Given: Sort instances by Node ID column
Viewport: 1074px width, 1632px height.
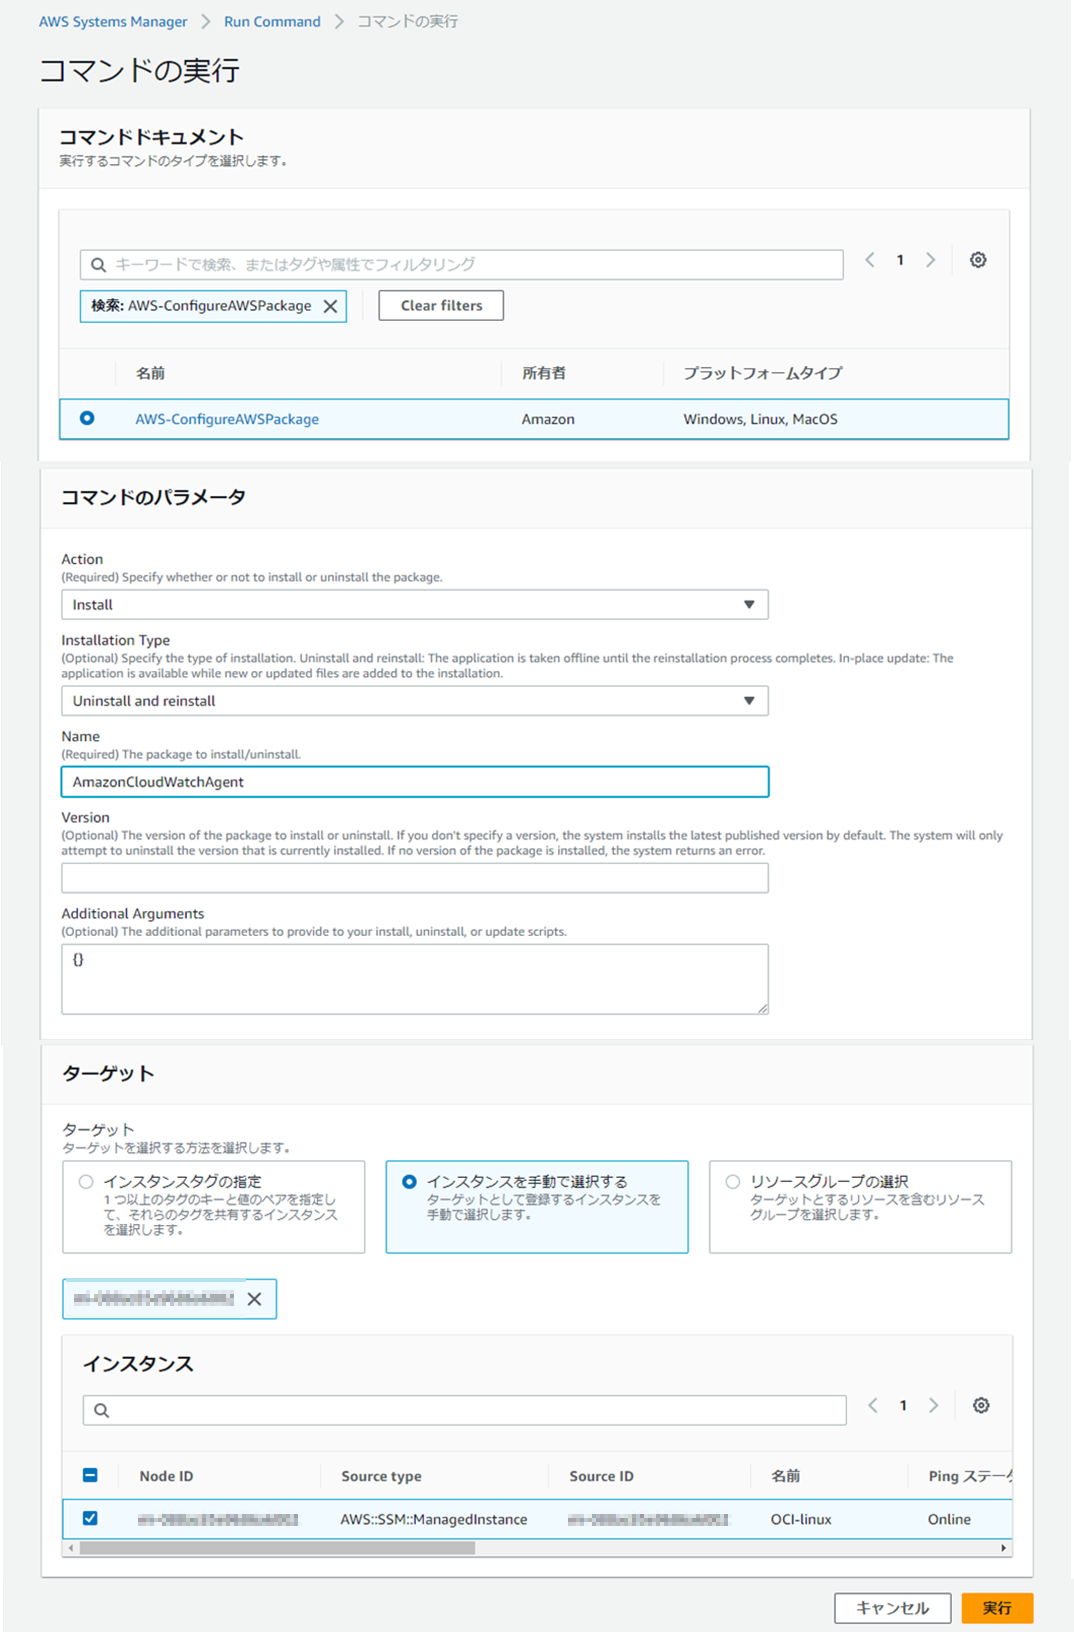Looking at the screenshot, I should point(166,1476).
